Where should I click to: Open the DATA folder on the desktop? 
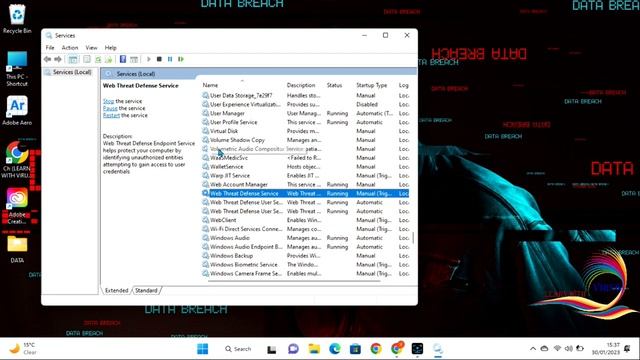point(17,249)
